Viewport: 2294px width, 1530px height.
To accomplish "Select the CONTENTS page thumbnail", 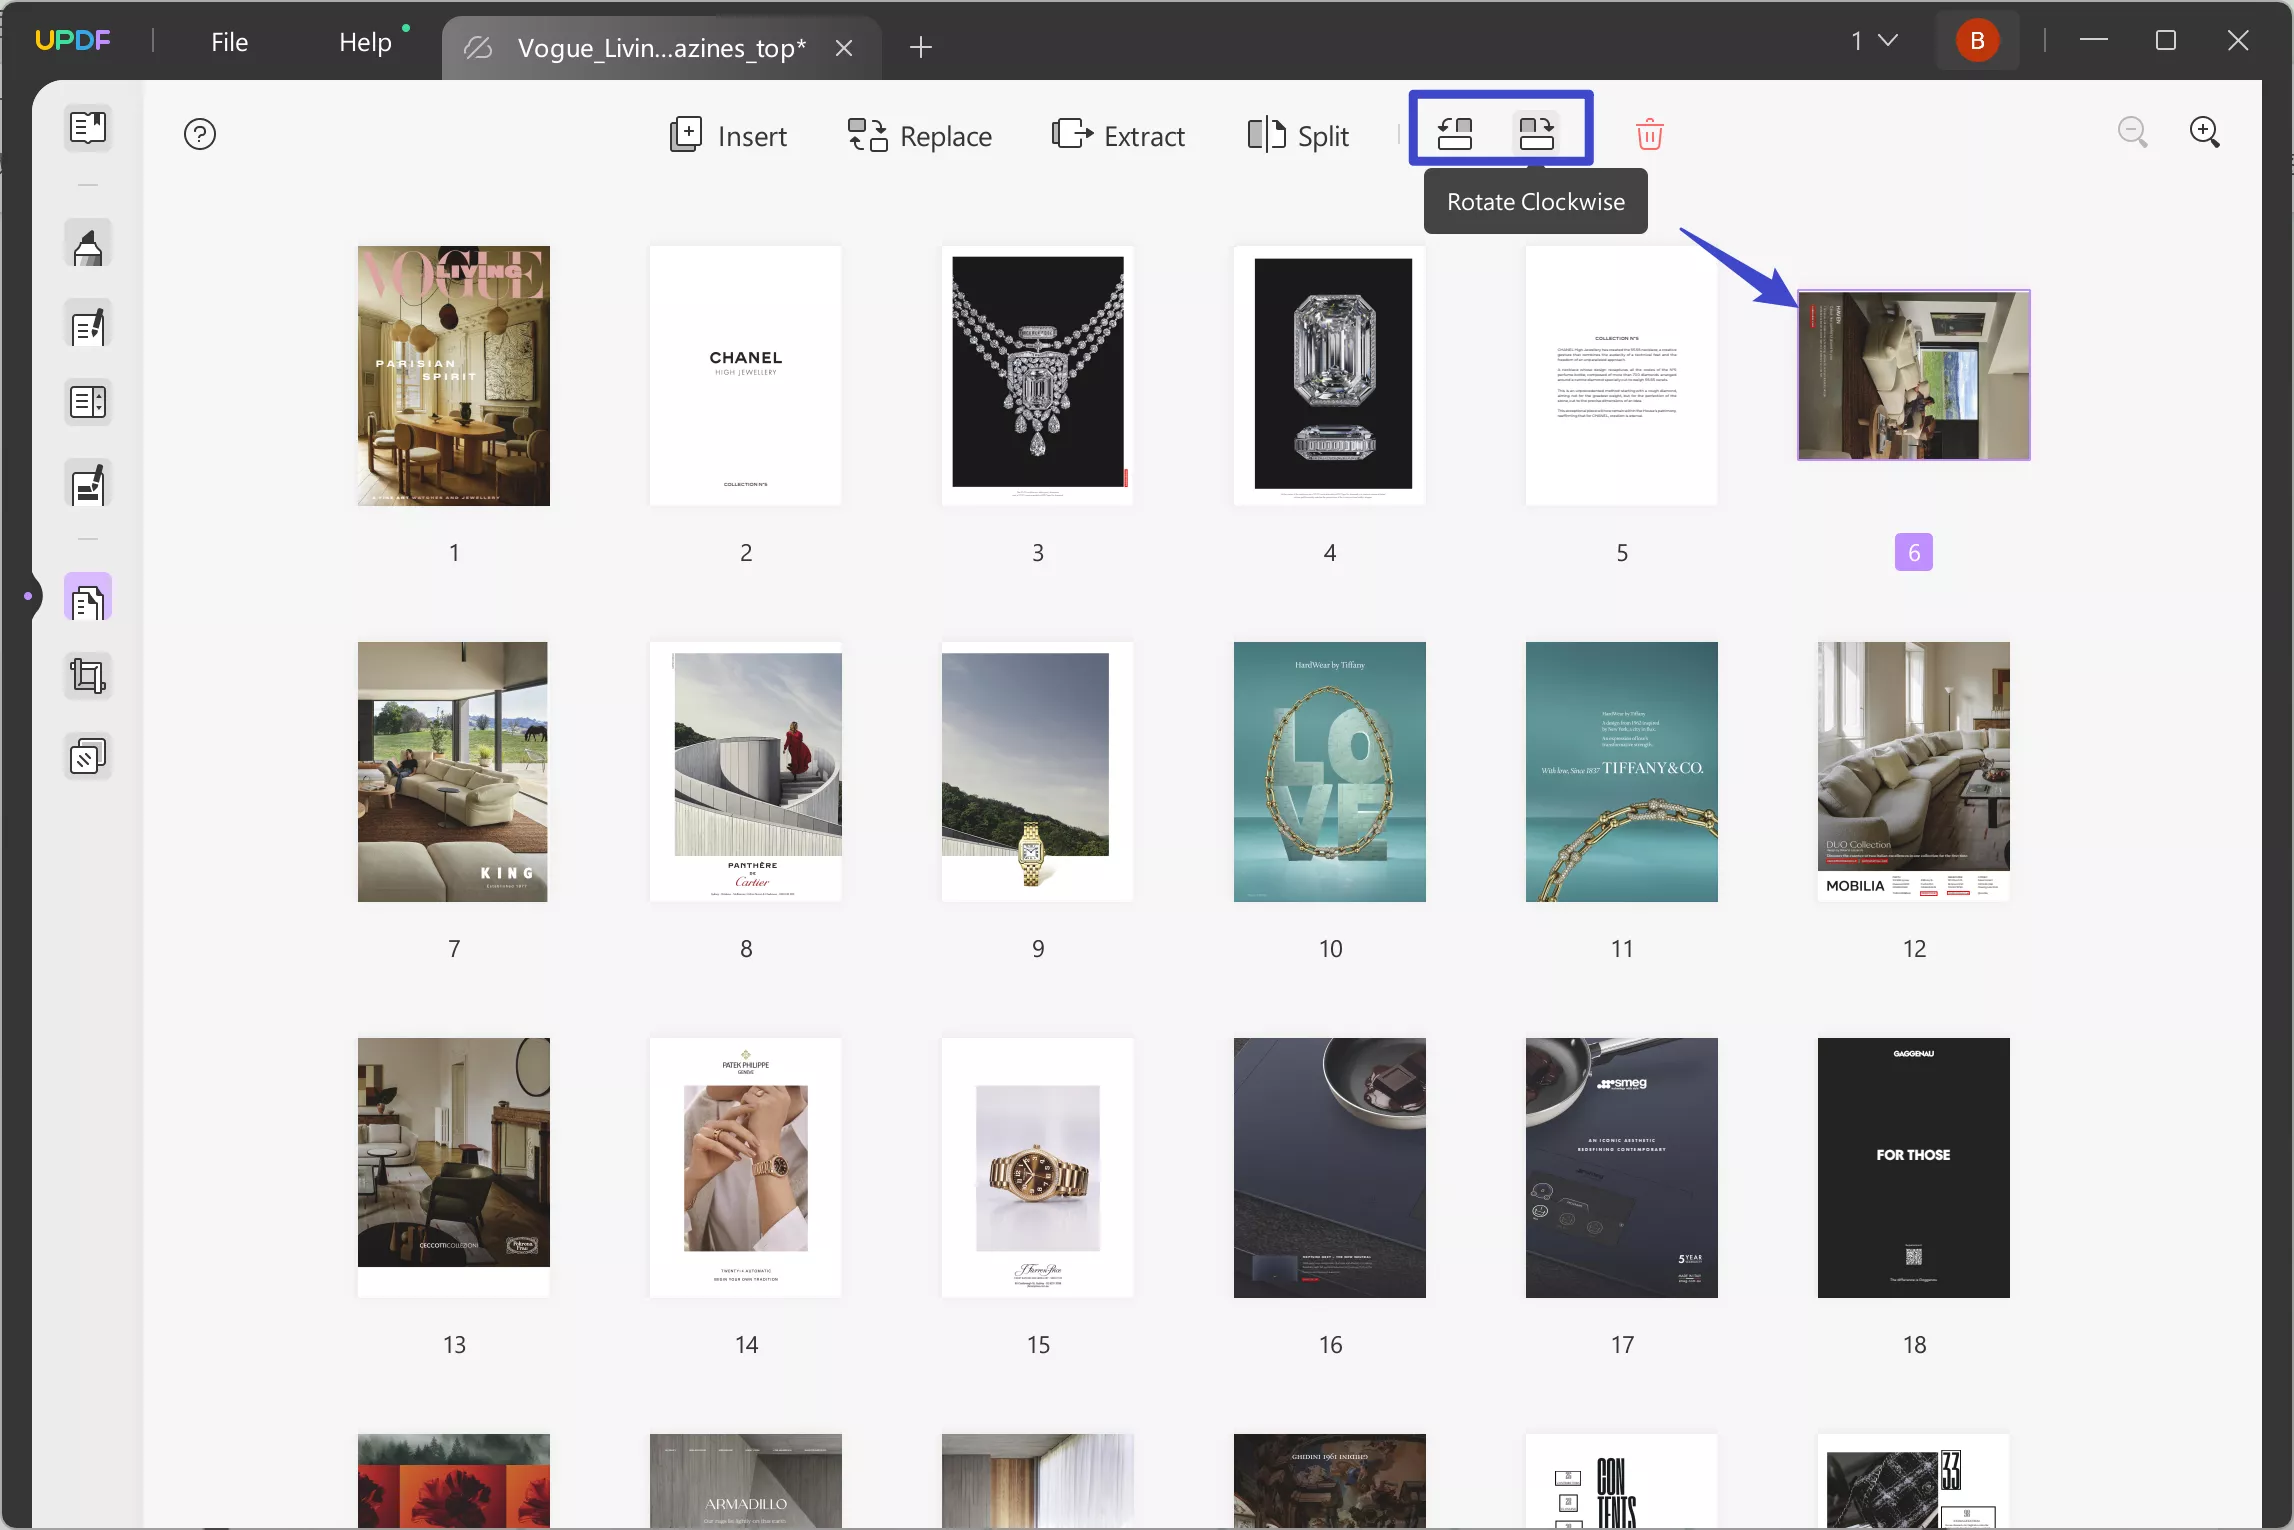I will pyautogui.click(x=1622, y=1481).
